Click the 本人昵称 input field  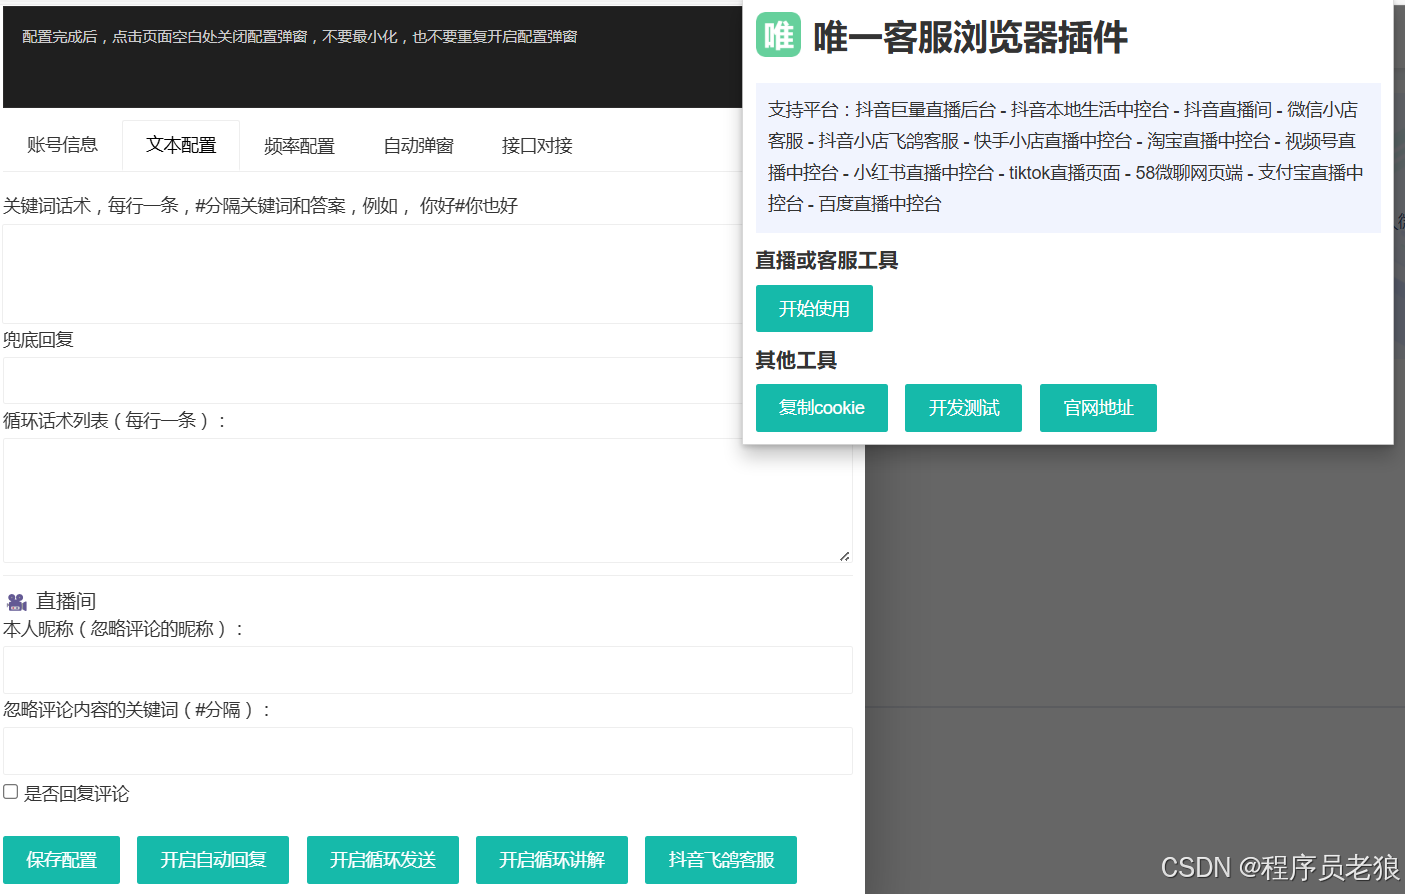coord(427,670)
